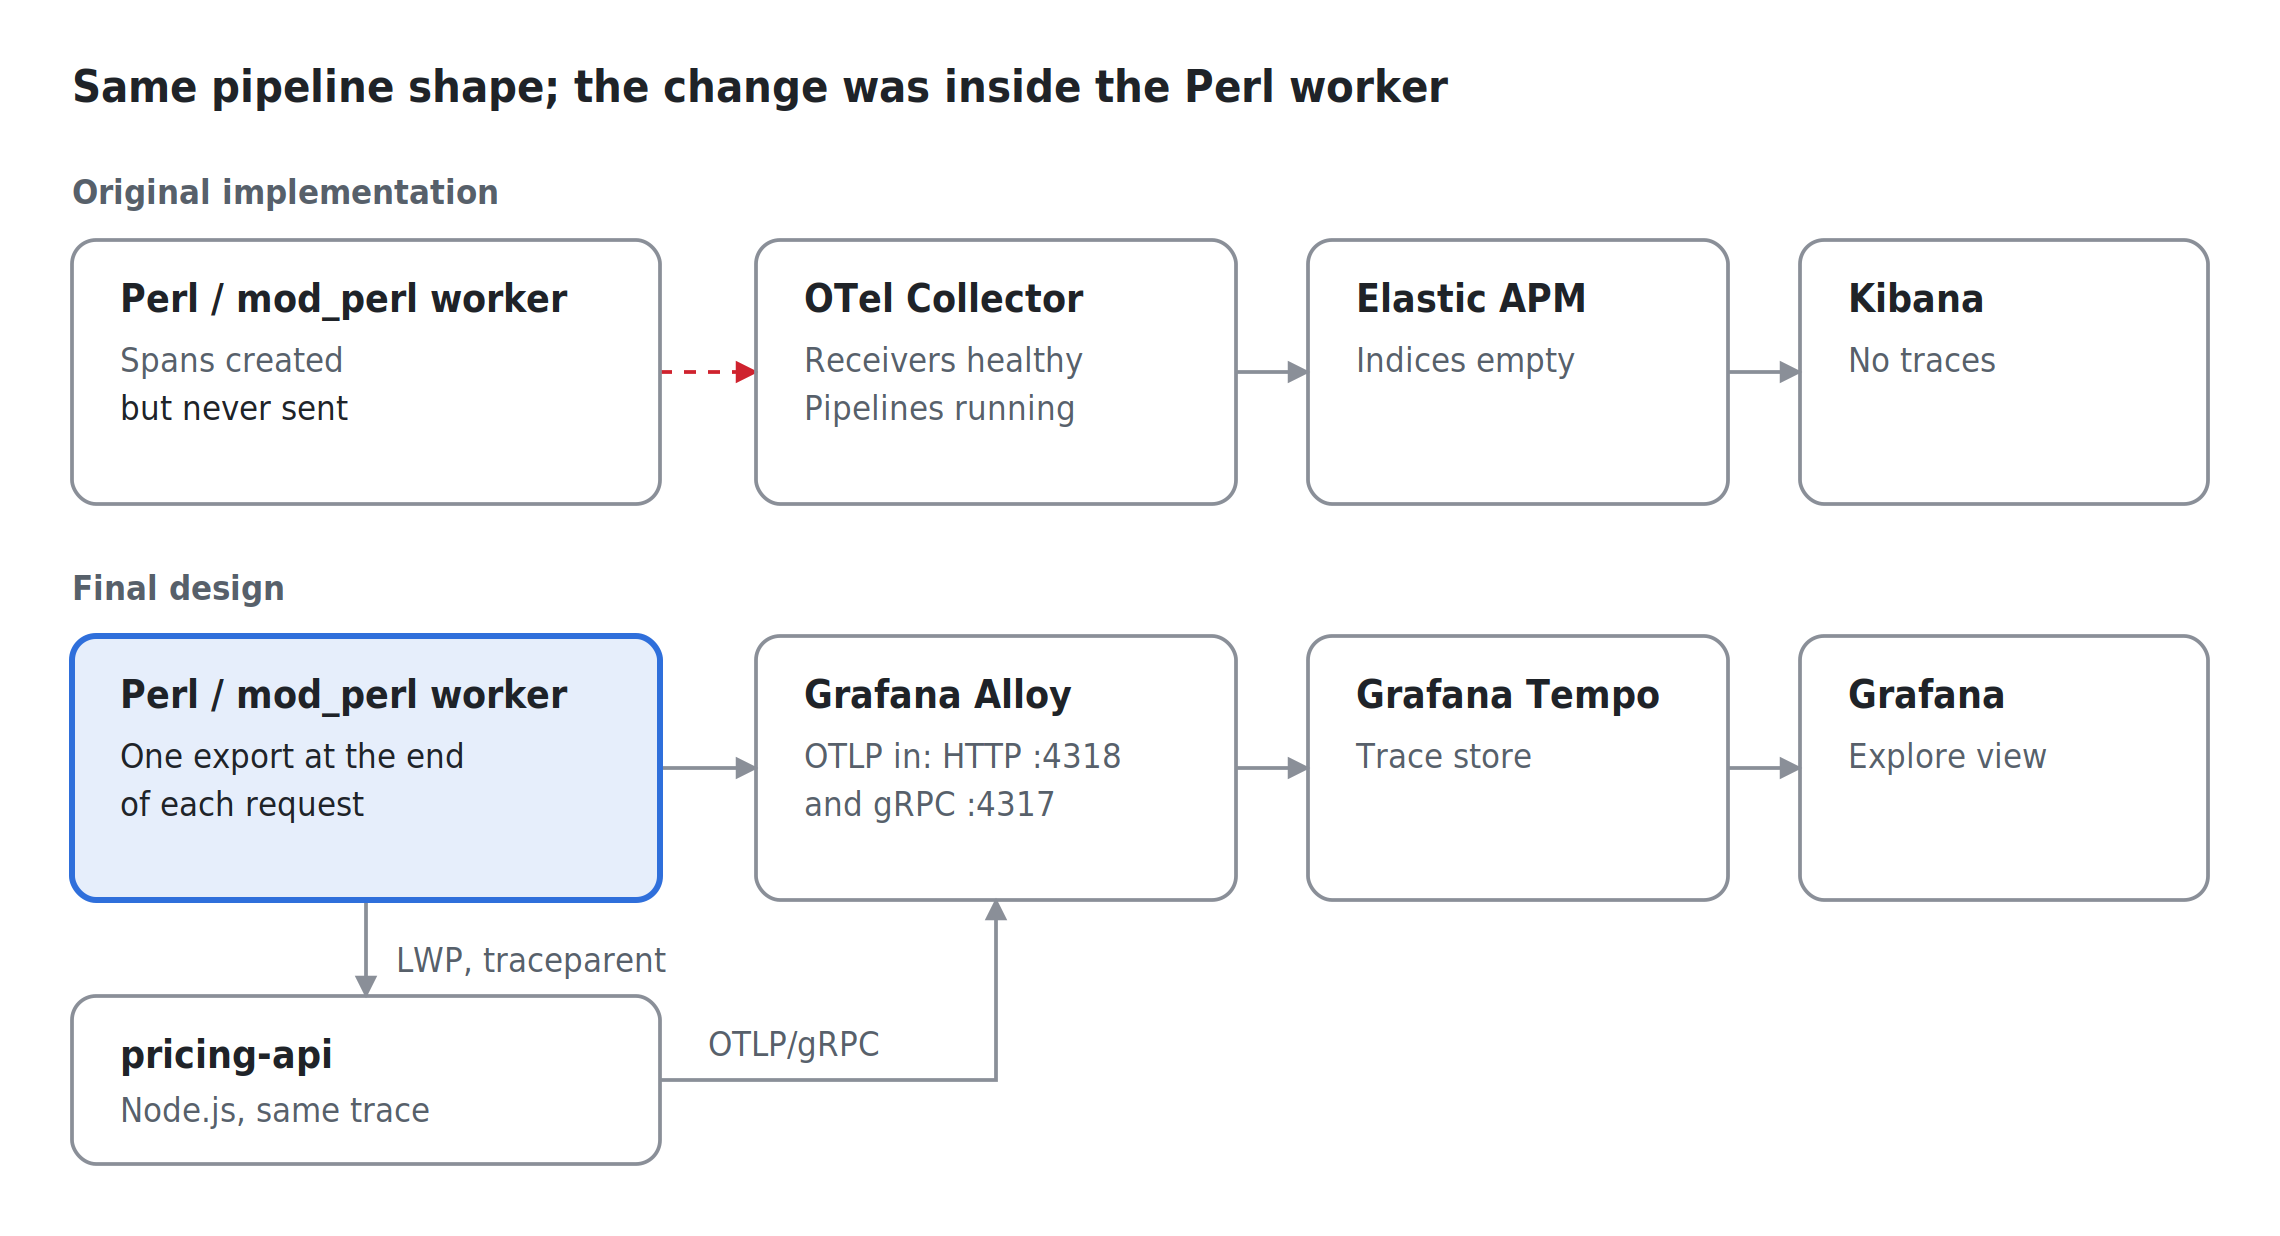This screenshot has width=2280, height=1236.
Task: Select the Kibana heading
Action: (x=1915, y=298)
